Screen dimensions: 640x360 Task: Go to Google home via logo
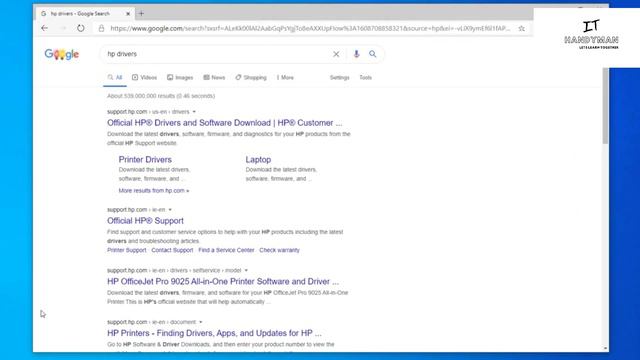tap(62, 54)
